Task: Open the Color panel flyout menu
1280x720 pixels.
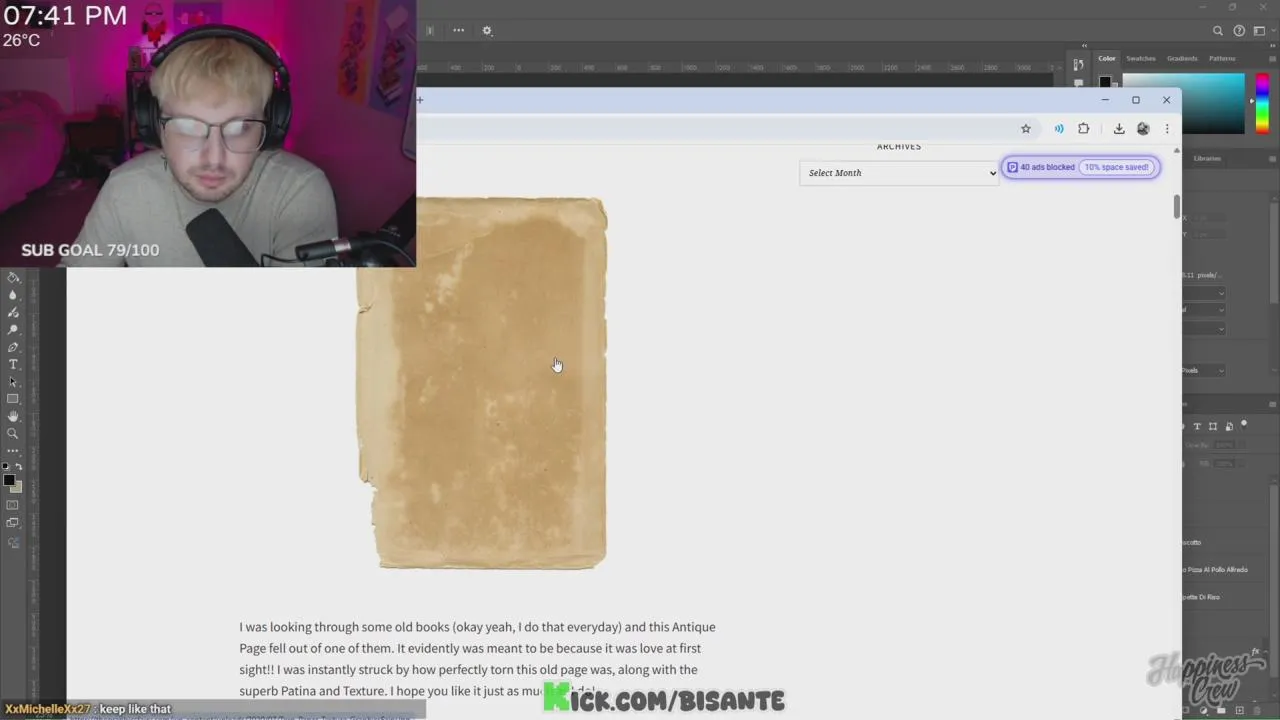Action: (x=1272, y=58)
